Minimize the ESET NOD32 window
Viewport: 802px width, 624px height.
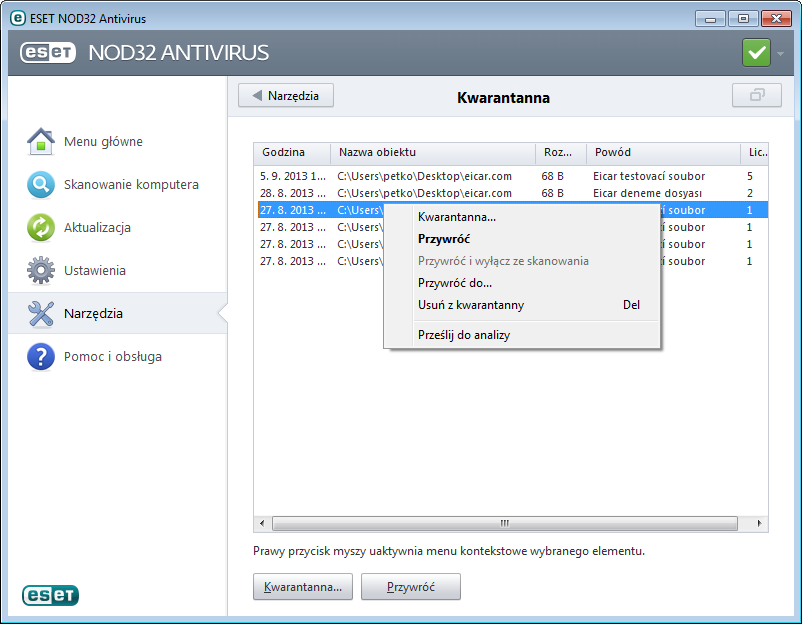tap(710, 19)
